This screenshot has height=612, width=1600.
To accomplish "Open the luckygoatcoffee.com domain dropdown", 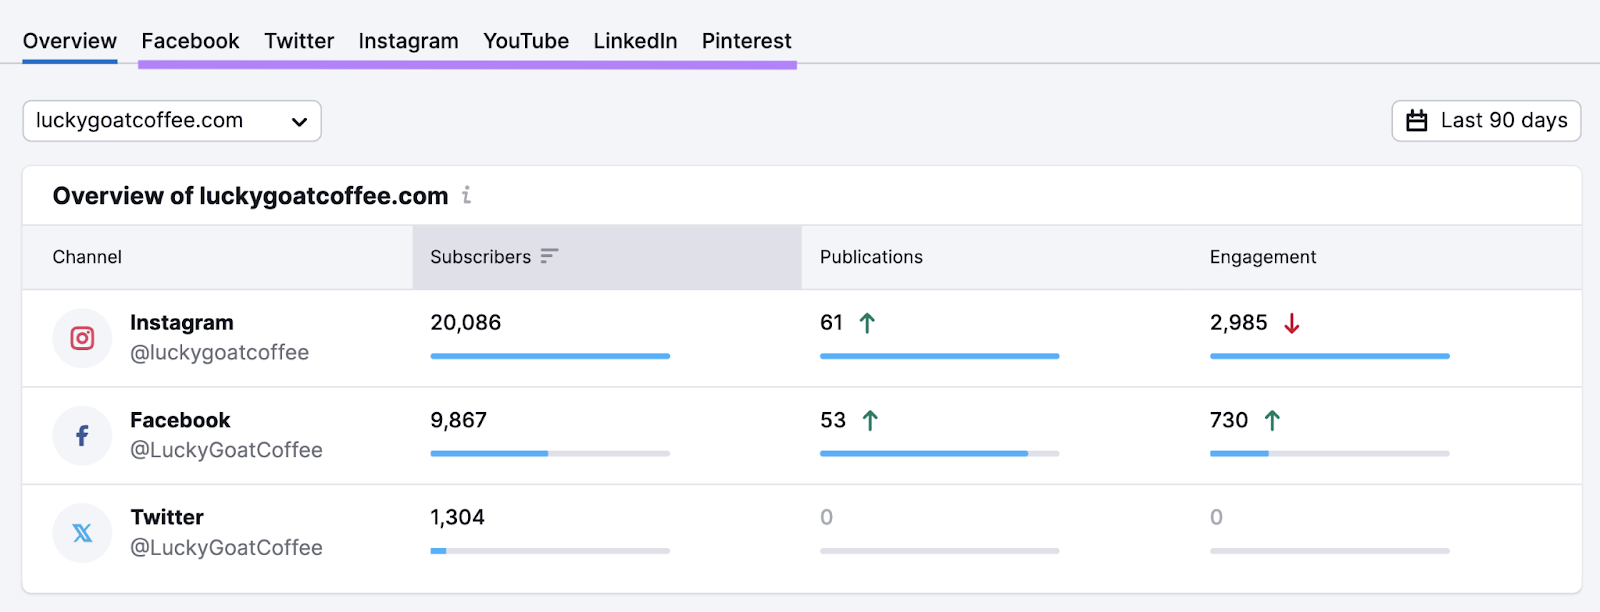I will pos(172,121).
